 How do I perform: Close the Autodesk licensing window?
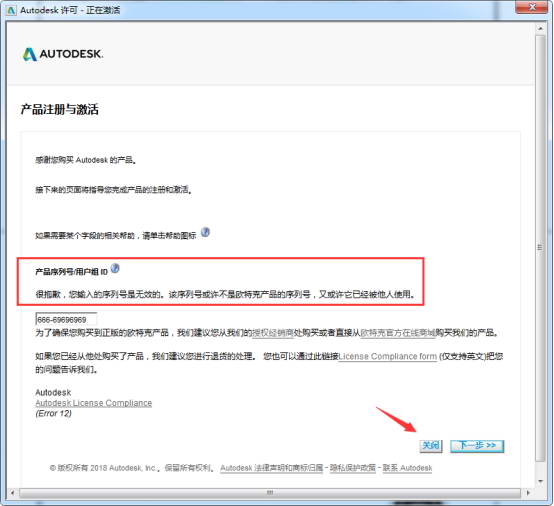click(x=532, y=7)
